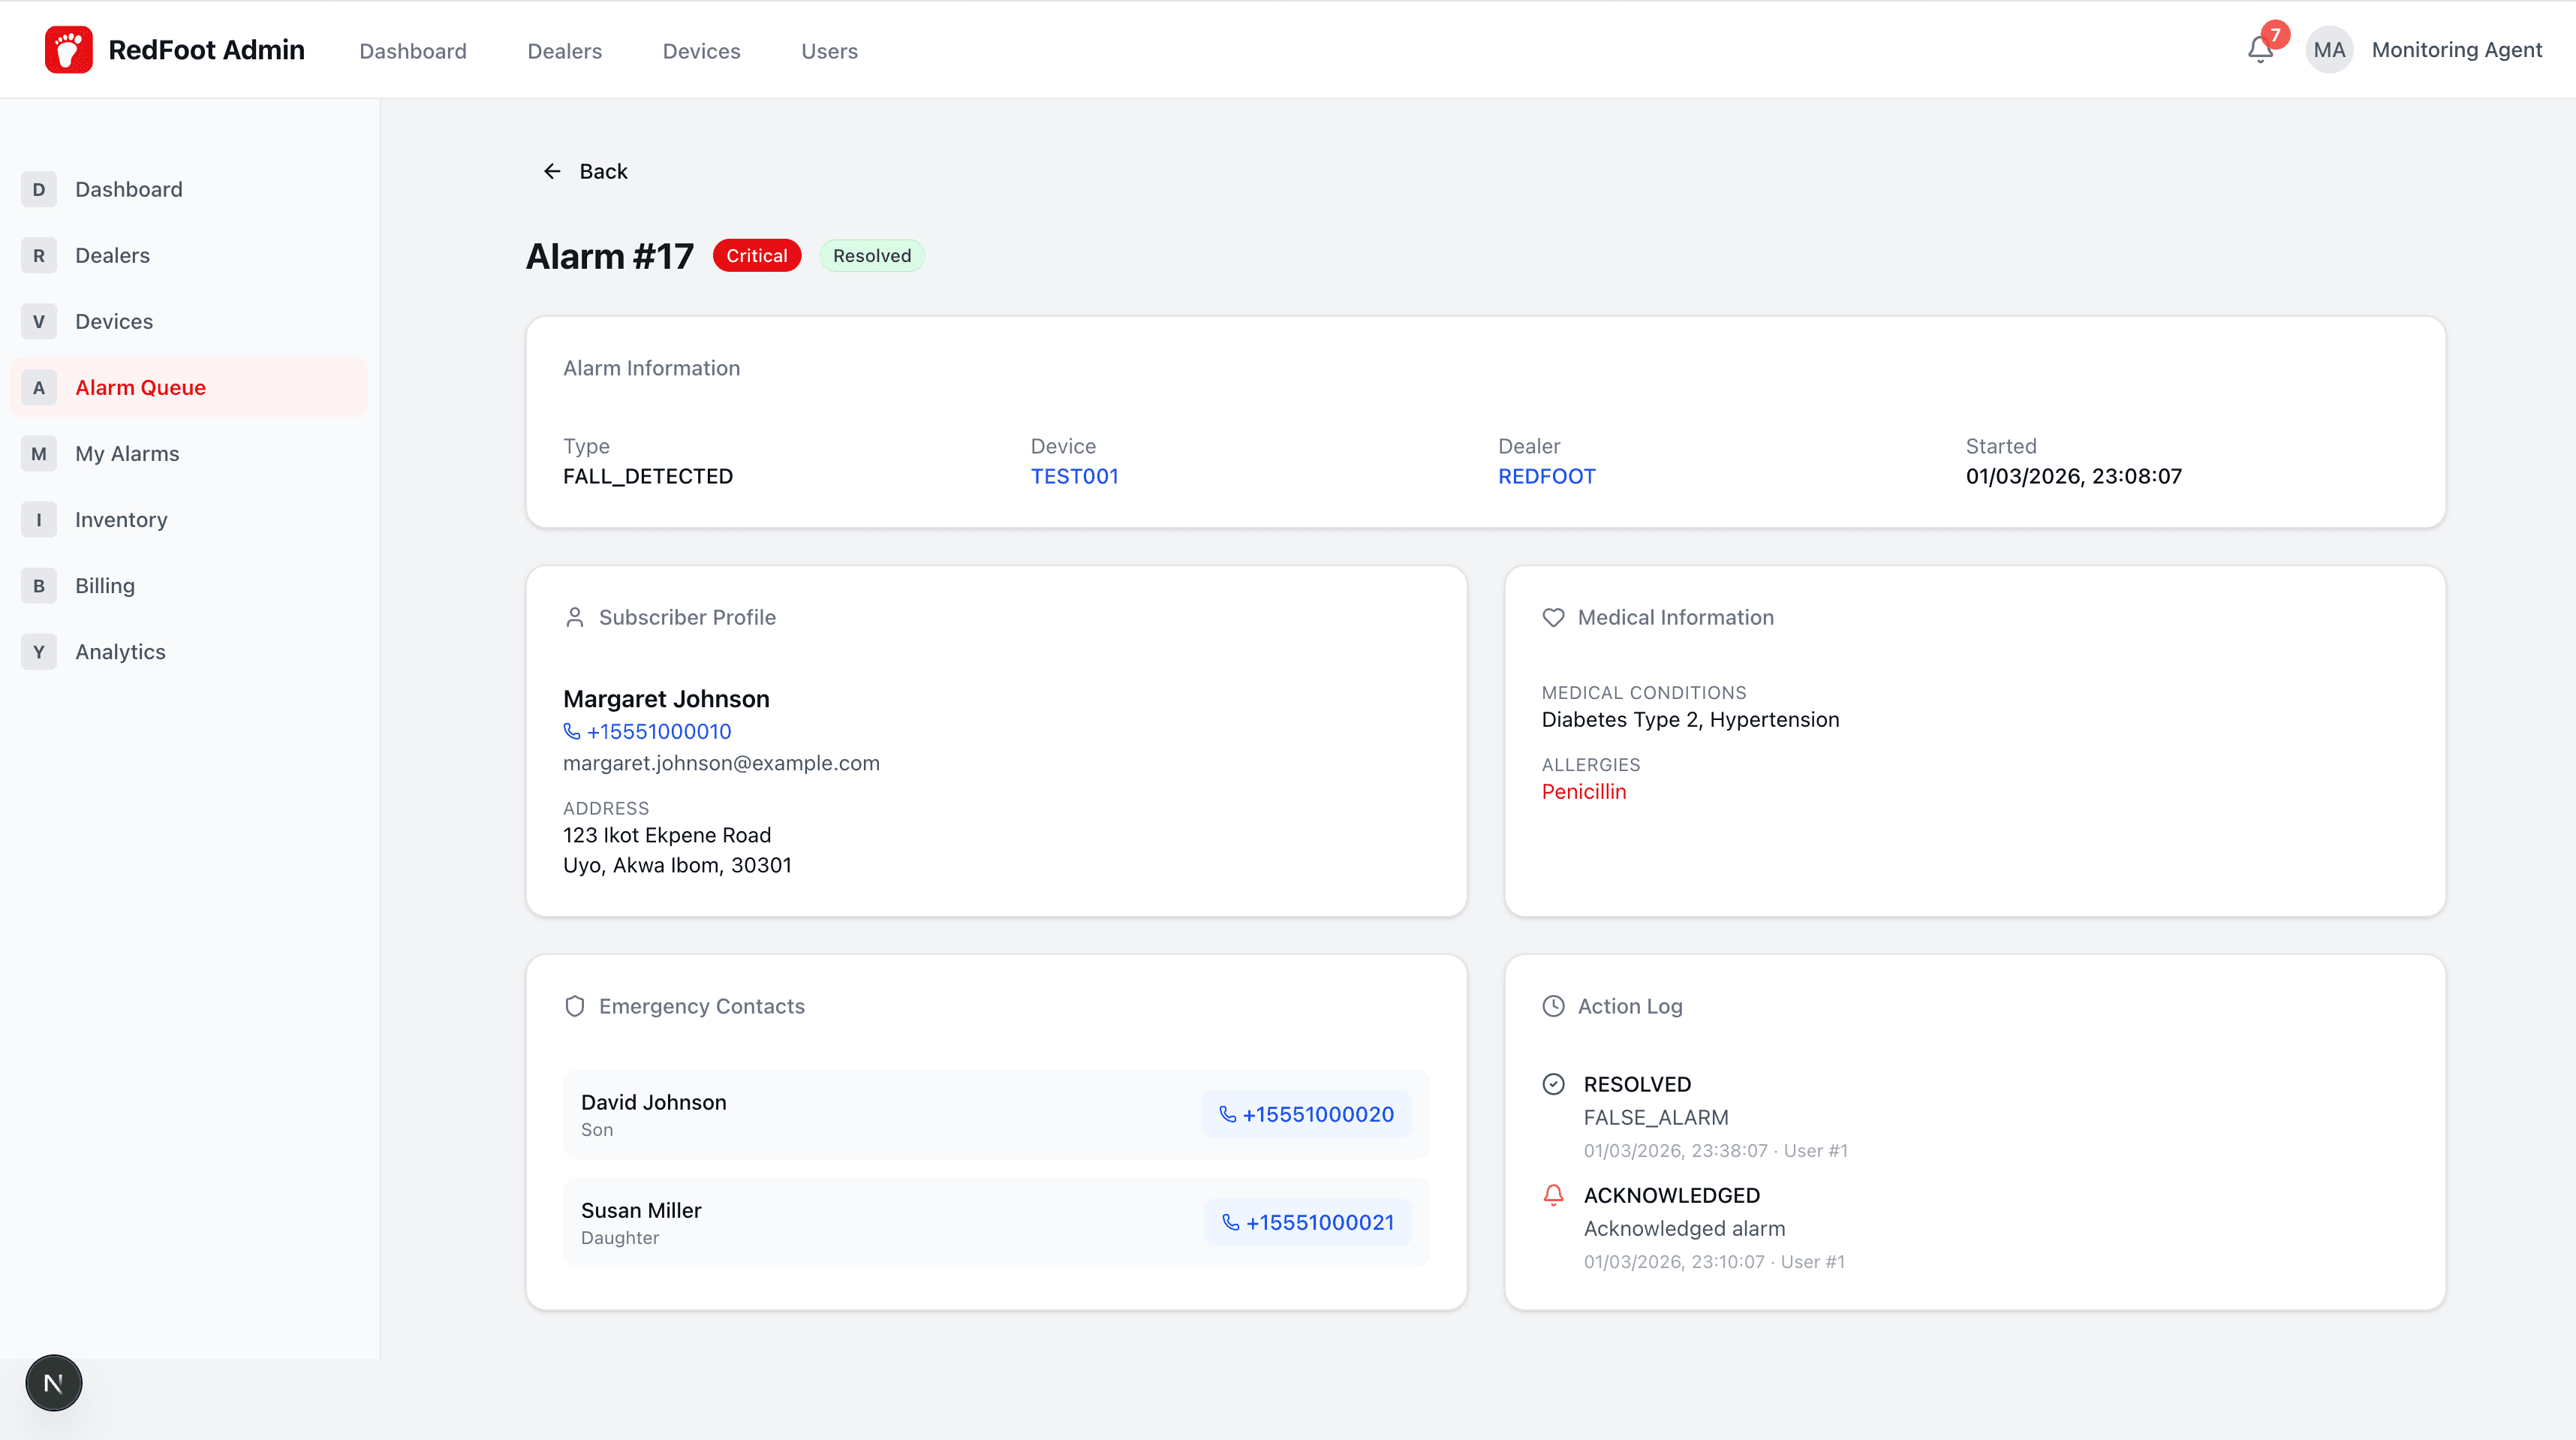The image size is (2576, 1440).
Task: Click the Next.js dev tools badge
Action: [x=54, y=1383]
